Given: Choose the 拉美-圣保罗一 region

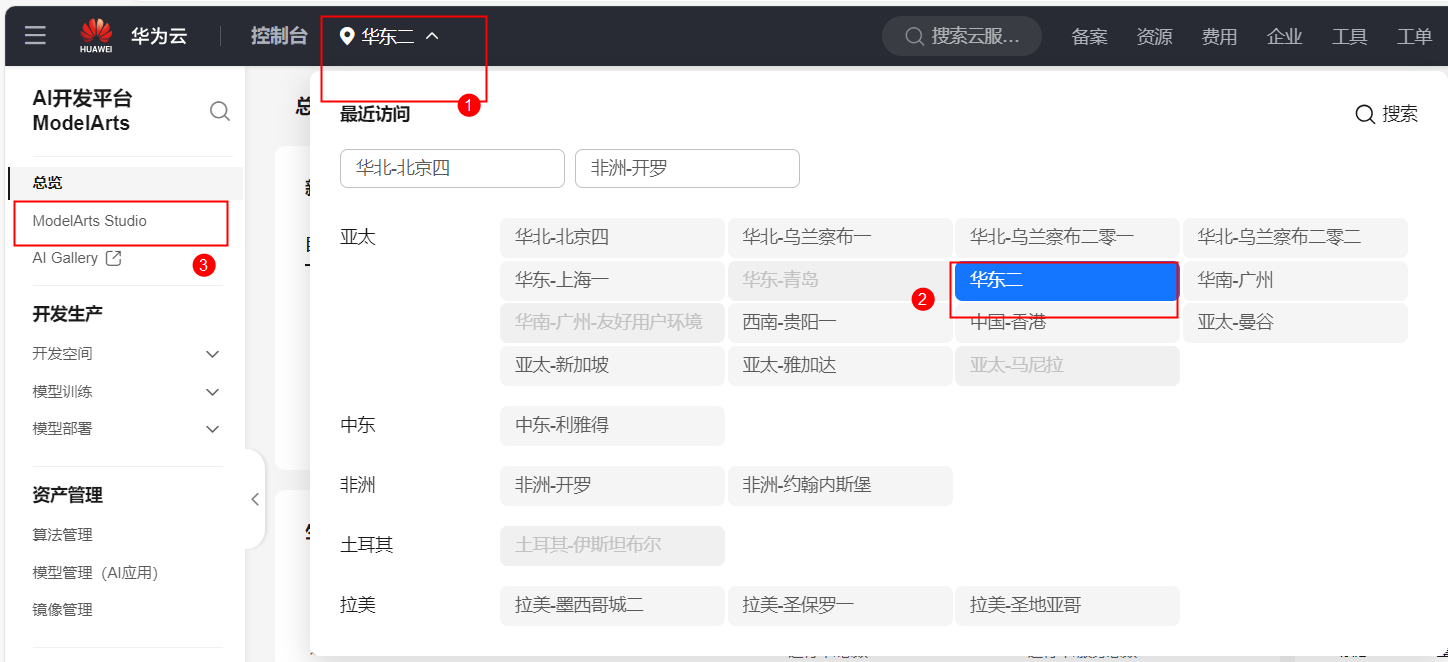Looking at the screenshot, I should pos(840,605).
